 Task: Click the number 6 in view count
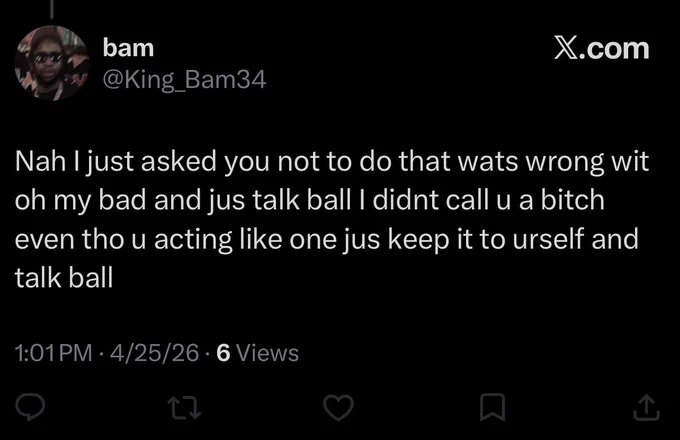point(223,353)
